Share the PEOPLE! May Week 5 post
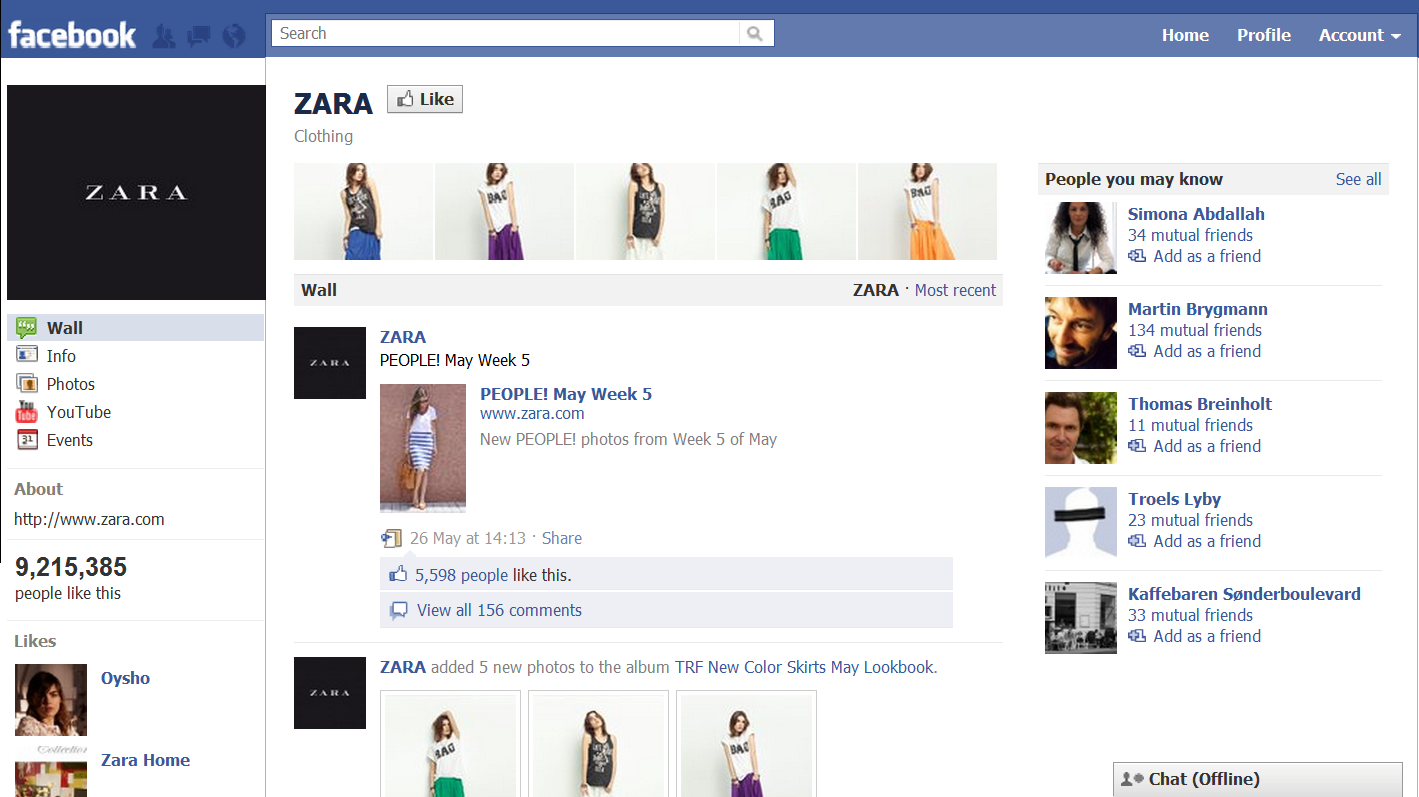1419x797 pixels. 561,538
